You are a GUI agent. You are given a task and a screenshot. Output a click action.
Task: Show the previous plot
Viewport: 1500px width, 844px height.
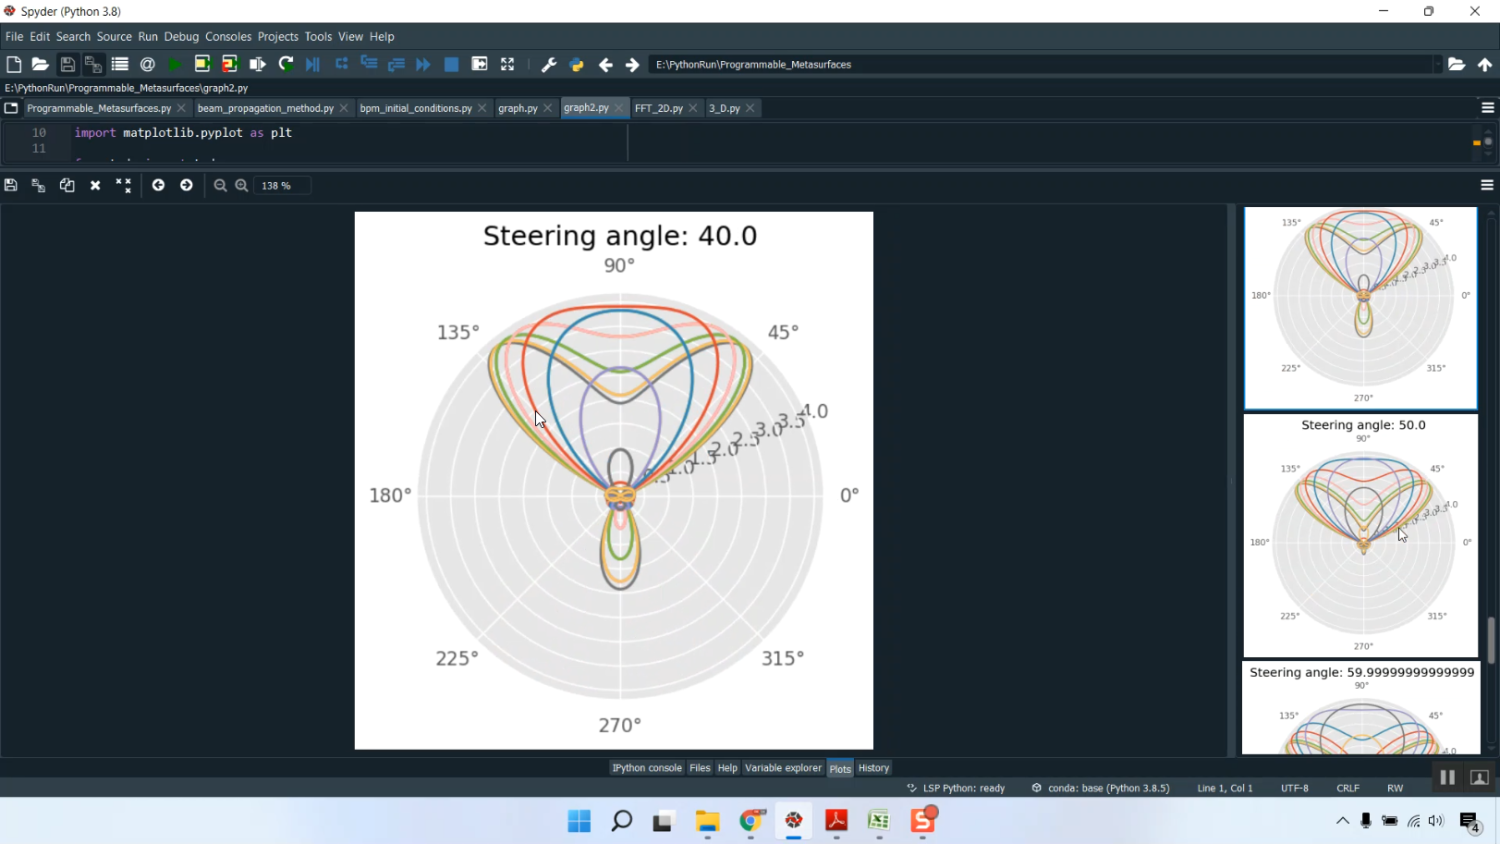(158, 185)
